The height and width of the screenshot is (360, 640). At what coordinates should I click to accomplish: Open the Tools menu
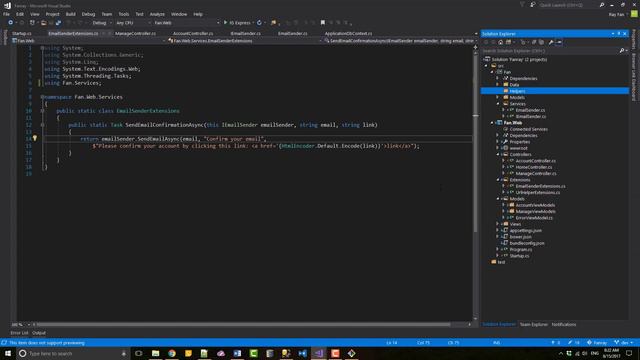pyautogui.click(x=124, y=14)
